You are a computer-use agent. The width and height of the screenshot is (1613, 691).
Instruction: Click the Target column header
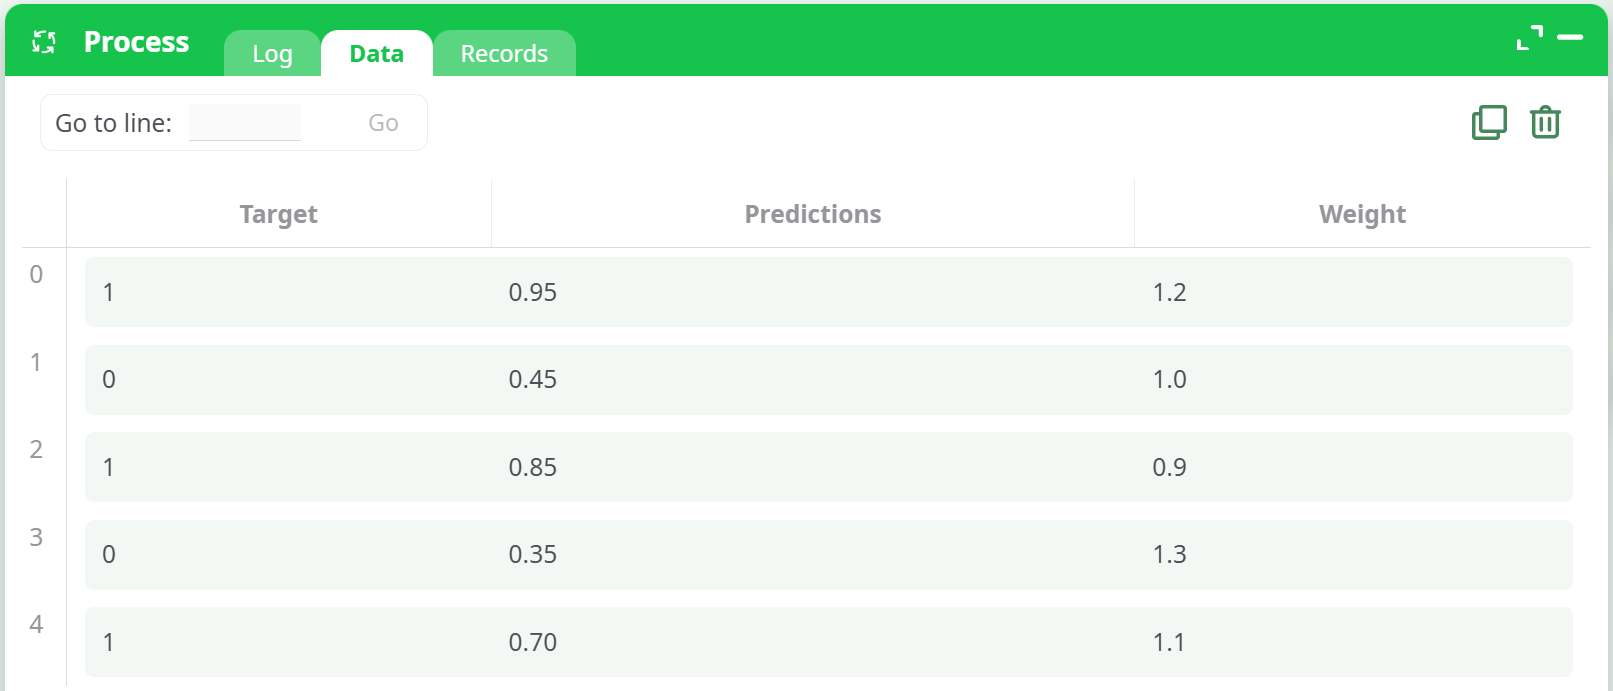(278, 214)
